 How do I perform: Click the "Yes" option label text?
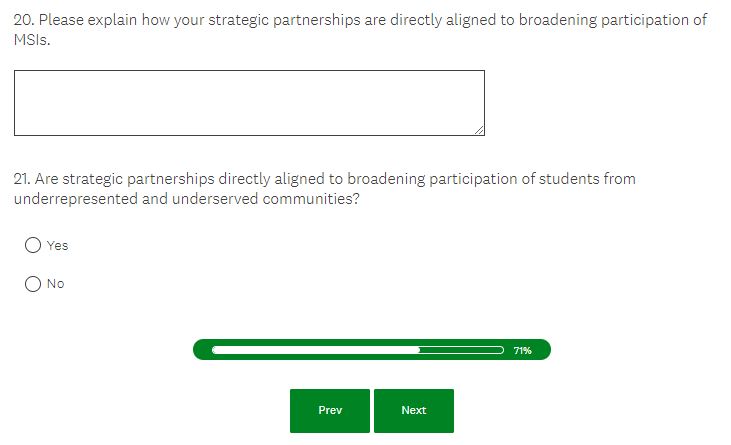(x=58, y=245)
